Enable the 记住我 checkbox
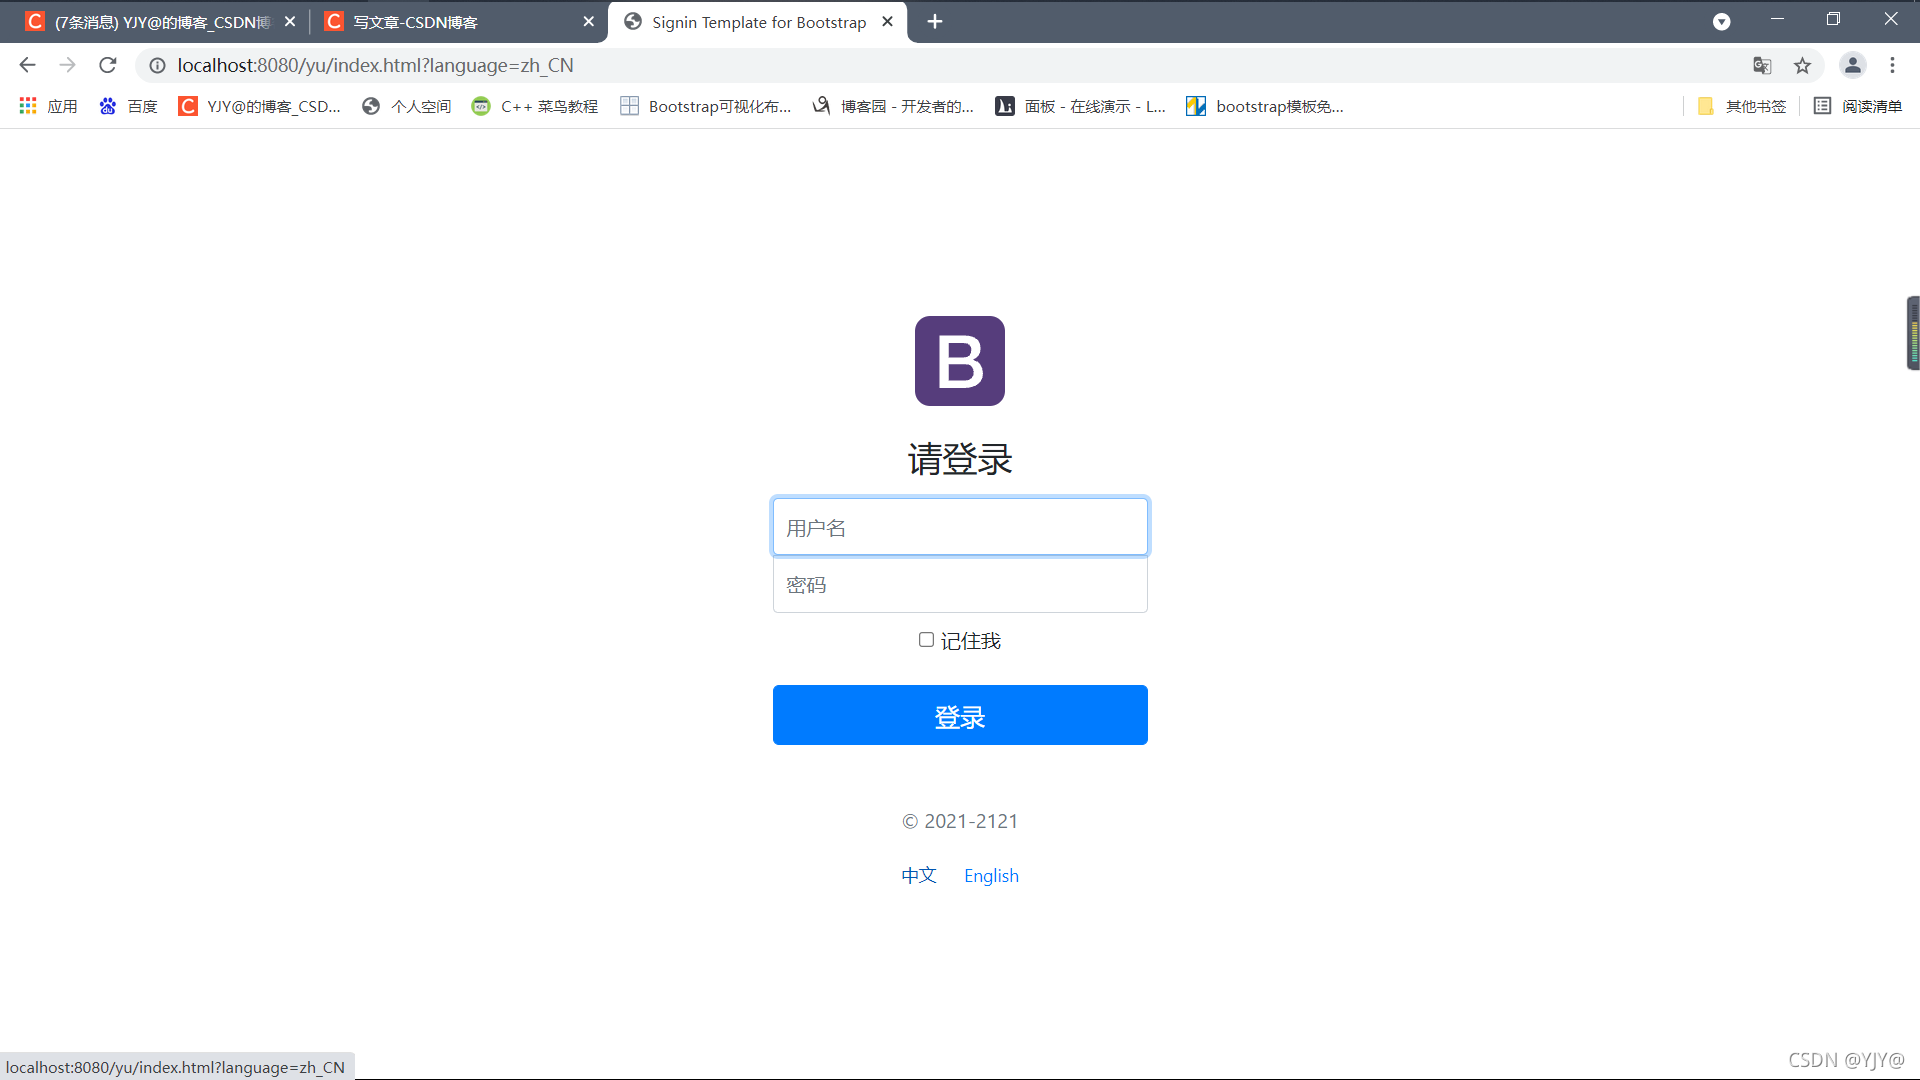1920x1080 pixels. 926,639
